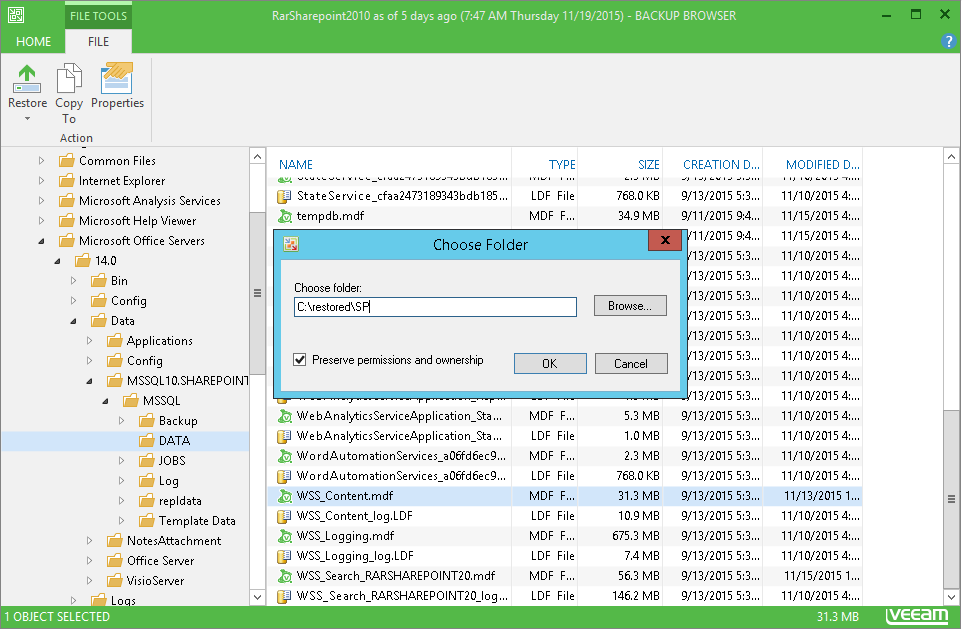Sort by the SIZE column header
Image resolution: width=962 pixels, height=630 pixels.
click(648, 164)
